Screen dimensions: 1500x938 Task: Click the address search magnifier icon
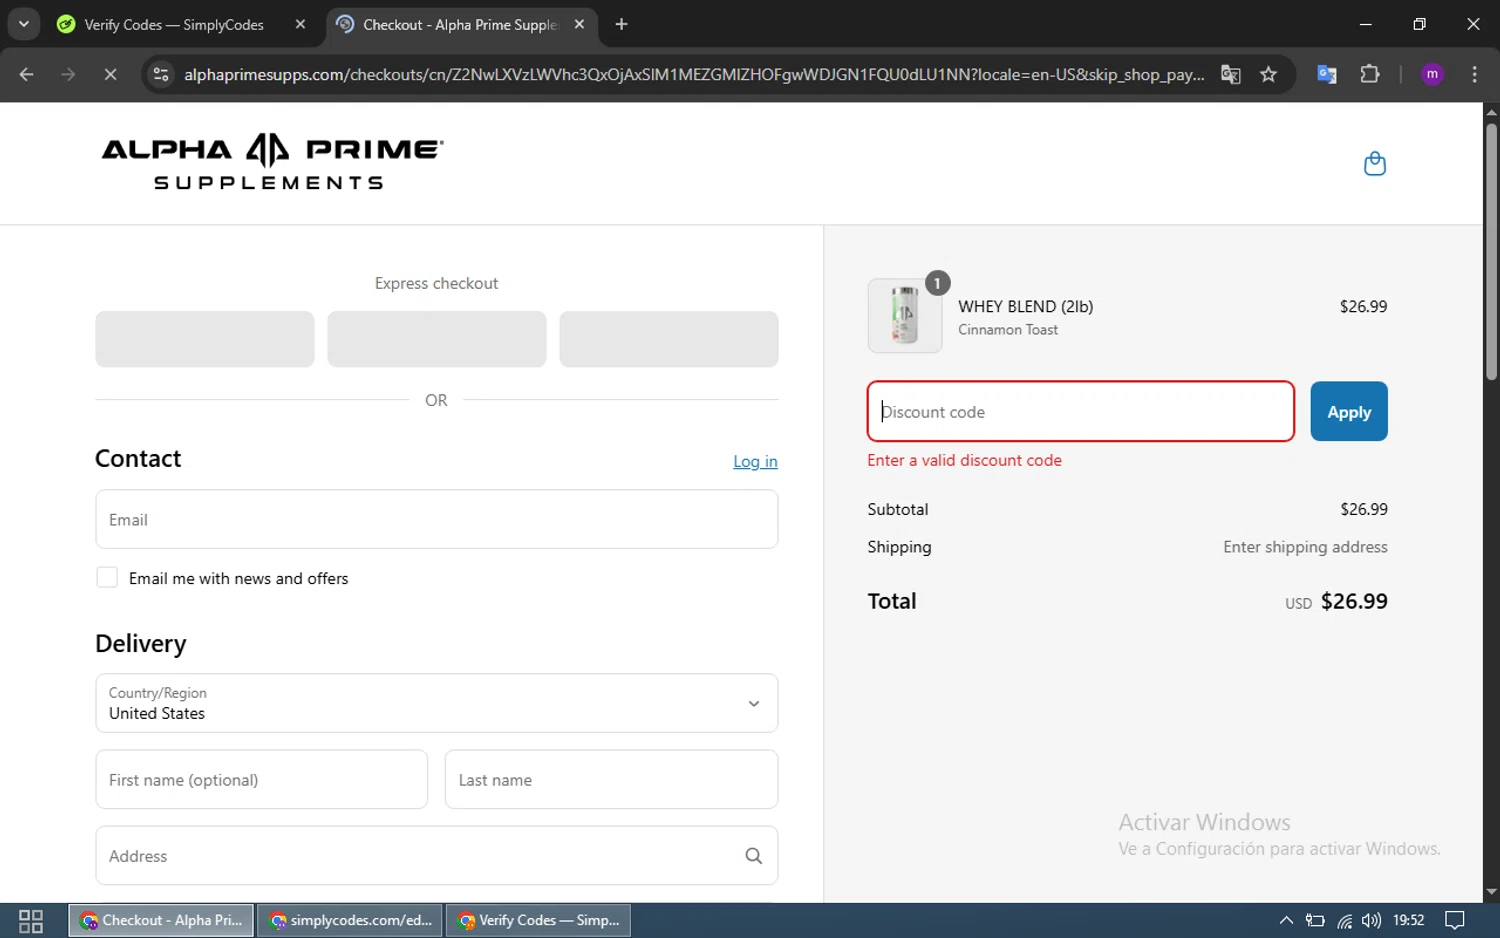point(753,856)
